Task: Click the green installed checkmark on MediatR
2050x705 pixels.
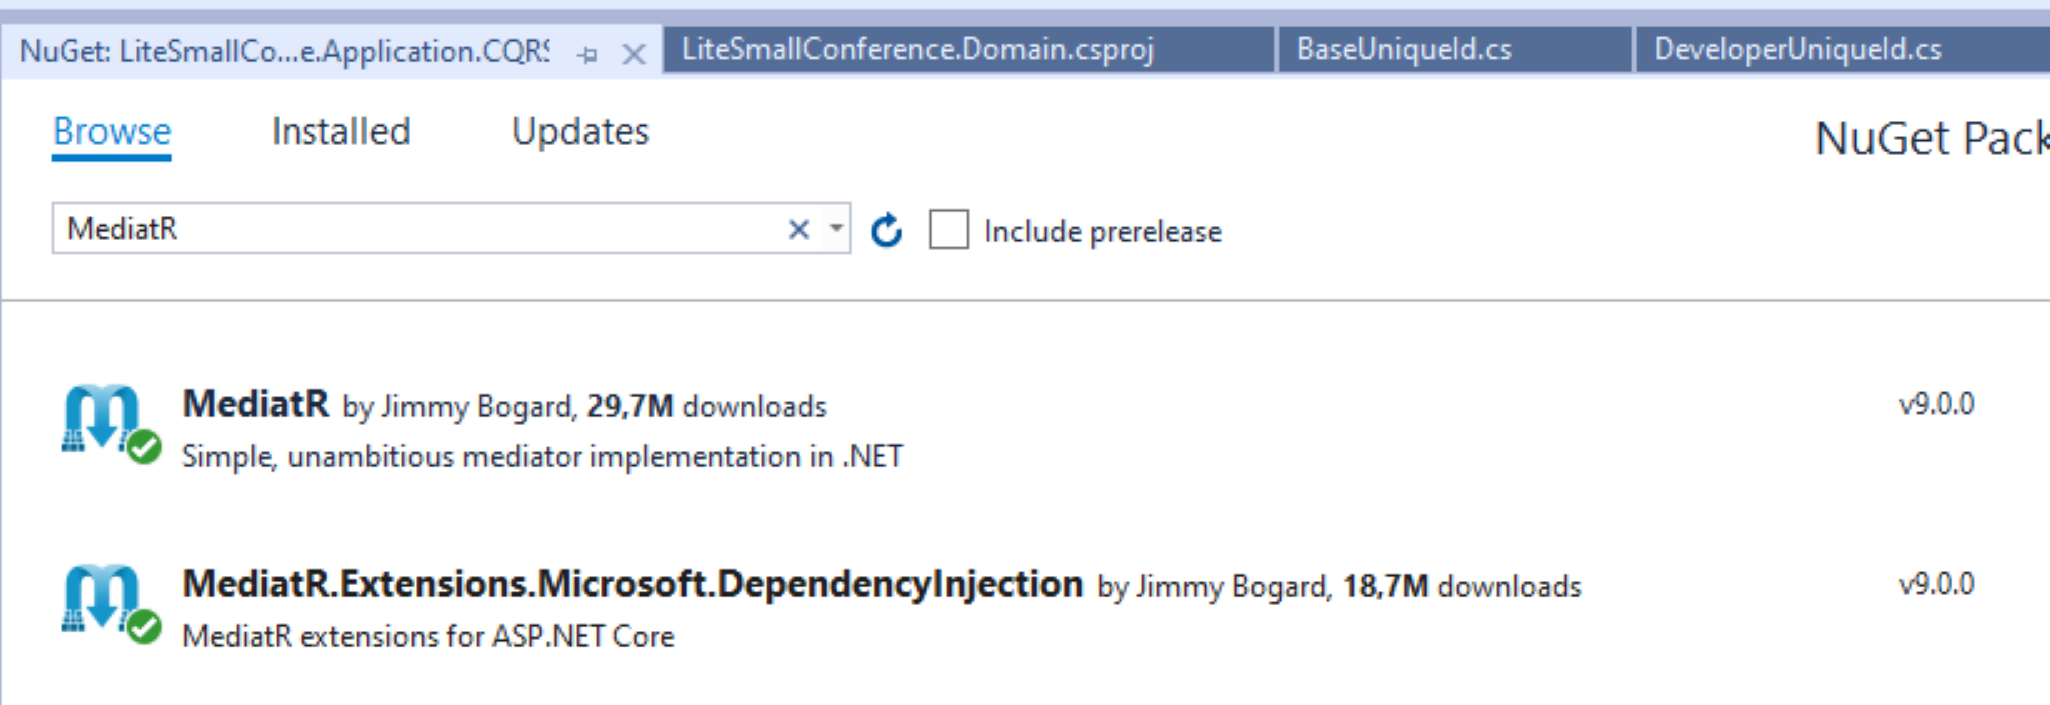Action: point(144,447)
